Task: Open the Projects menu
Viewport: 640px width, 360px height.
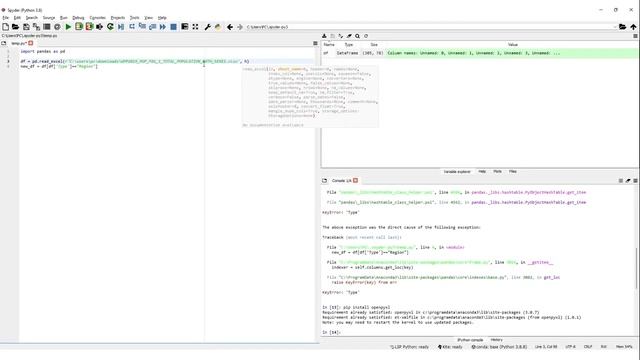Action: click(x=118, y=18)
